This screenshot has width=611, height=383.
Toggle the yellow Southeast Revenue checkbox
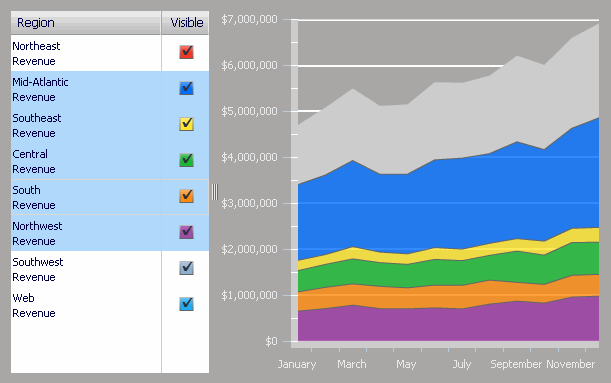click(186, 124)
